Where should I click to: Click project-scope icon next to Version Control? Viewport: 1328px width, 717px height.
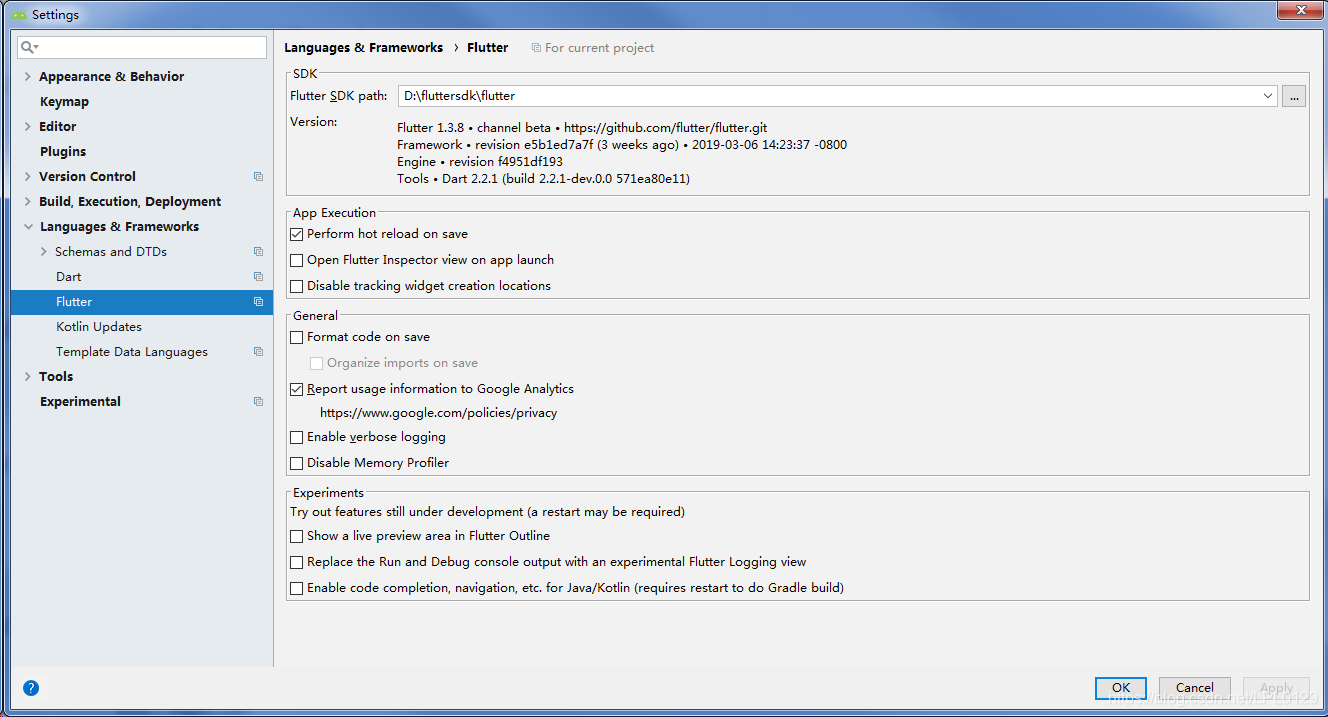pyautogui.click(x=258, y=177)
